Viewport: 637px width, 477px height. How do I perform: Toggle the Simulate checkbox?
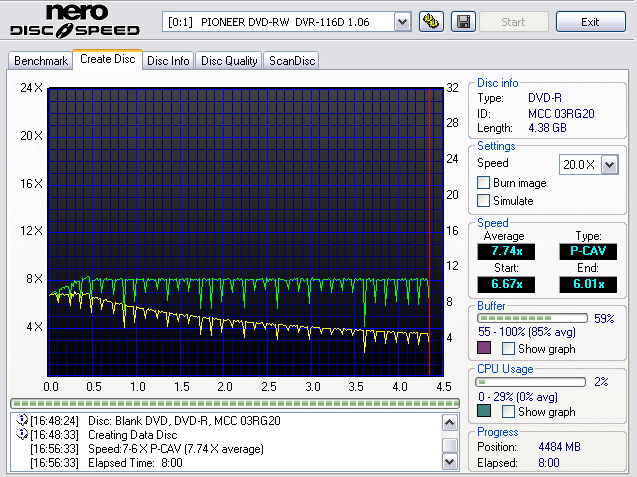pyautogui.click(x=484, y=201)
